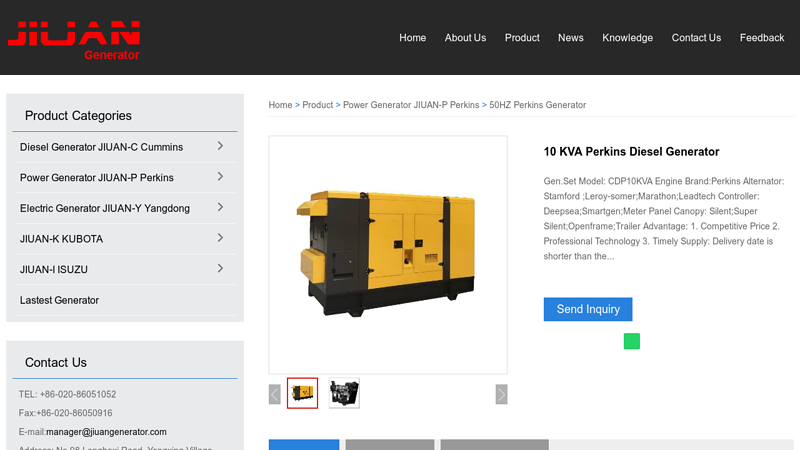Click the Contact Us sidebar heading

click(x=56, y=363)
